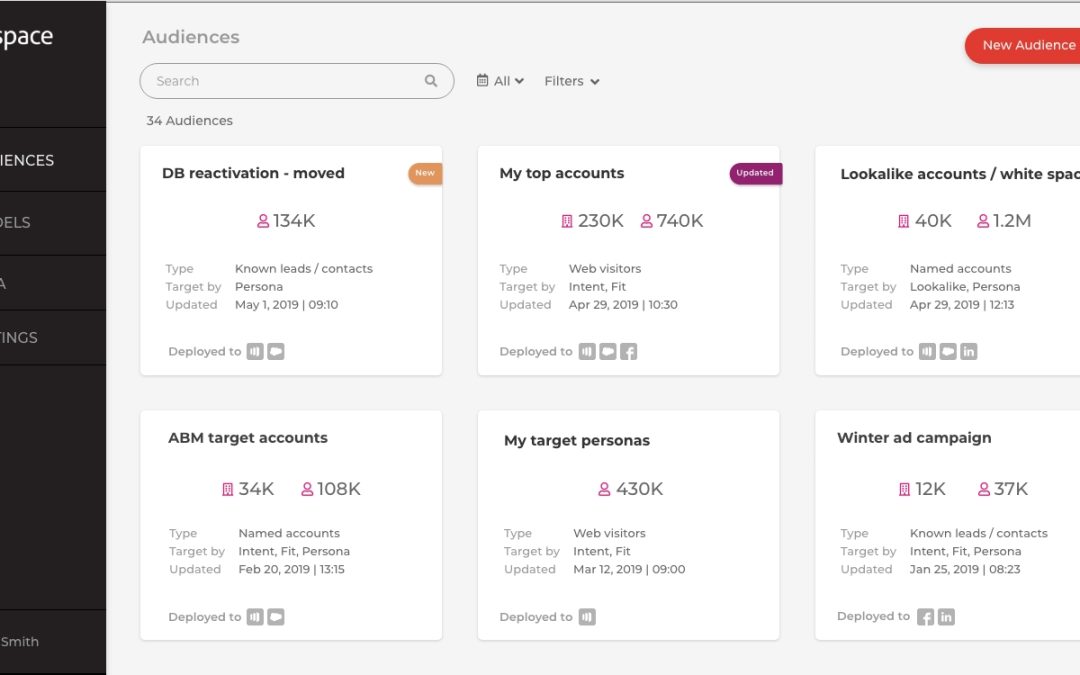Viewport: 1080px width, 675px height.
Task: Click the date Feb 20, 2019 | 13:15
Action: point(291,569)
